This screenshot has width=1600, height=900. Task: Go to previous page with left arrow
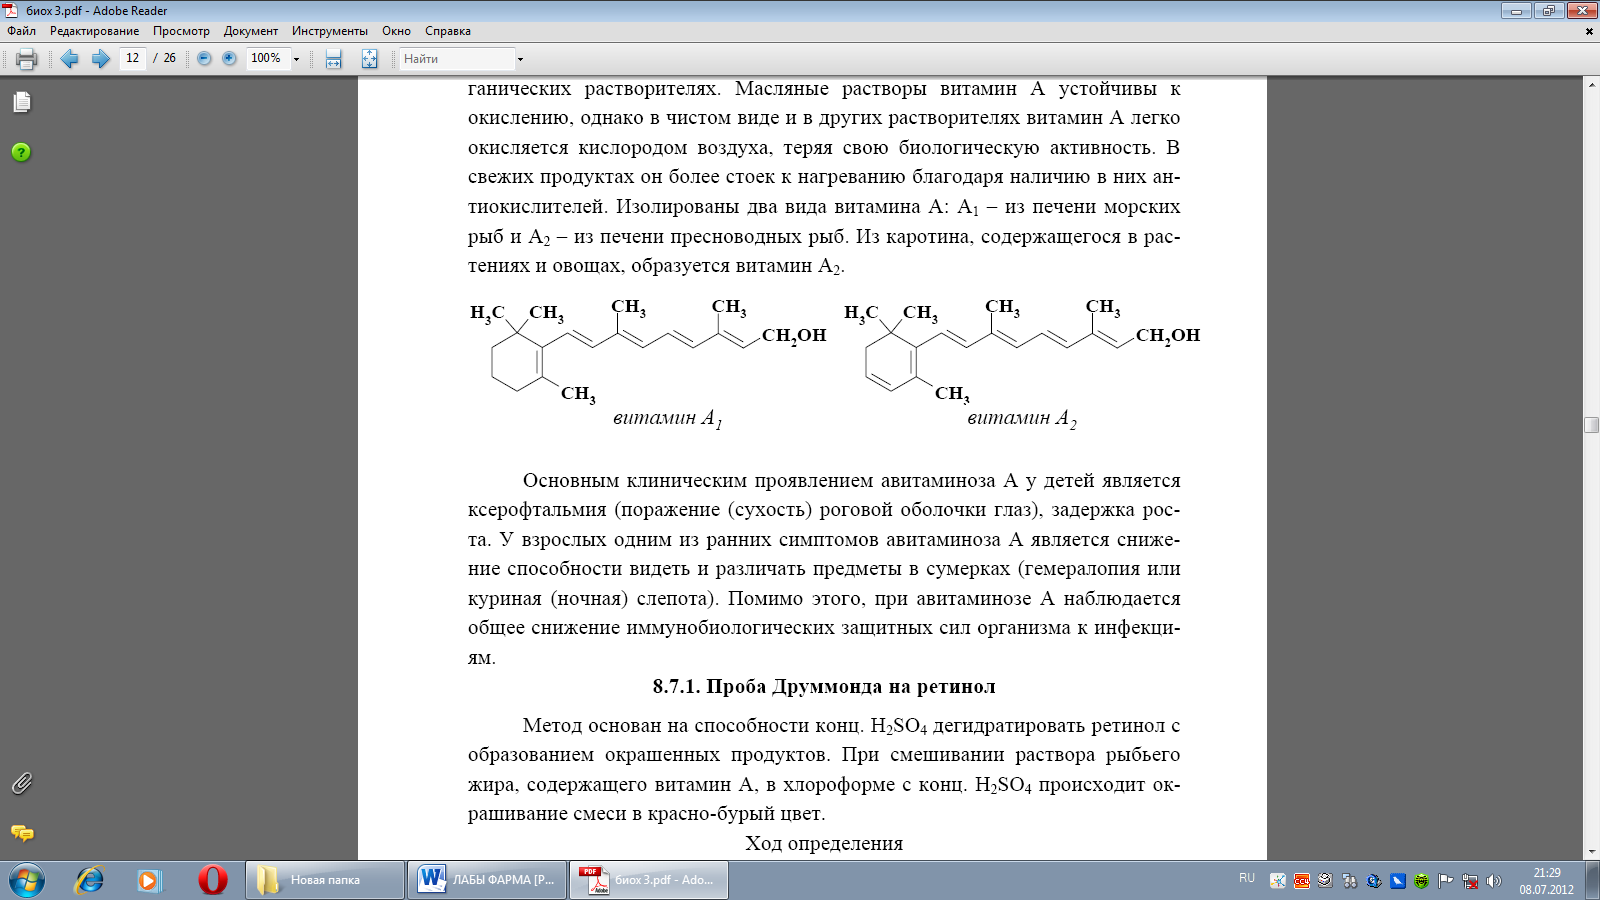69,59
